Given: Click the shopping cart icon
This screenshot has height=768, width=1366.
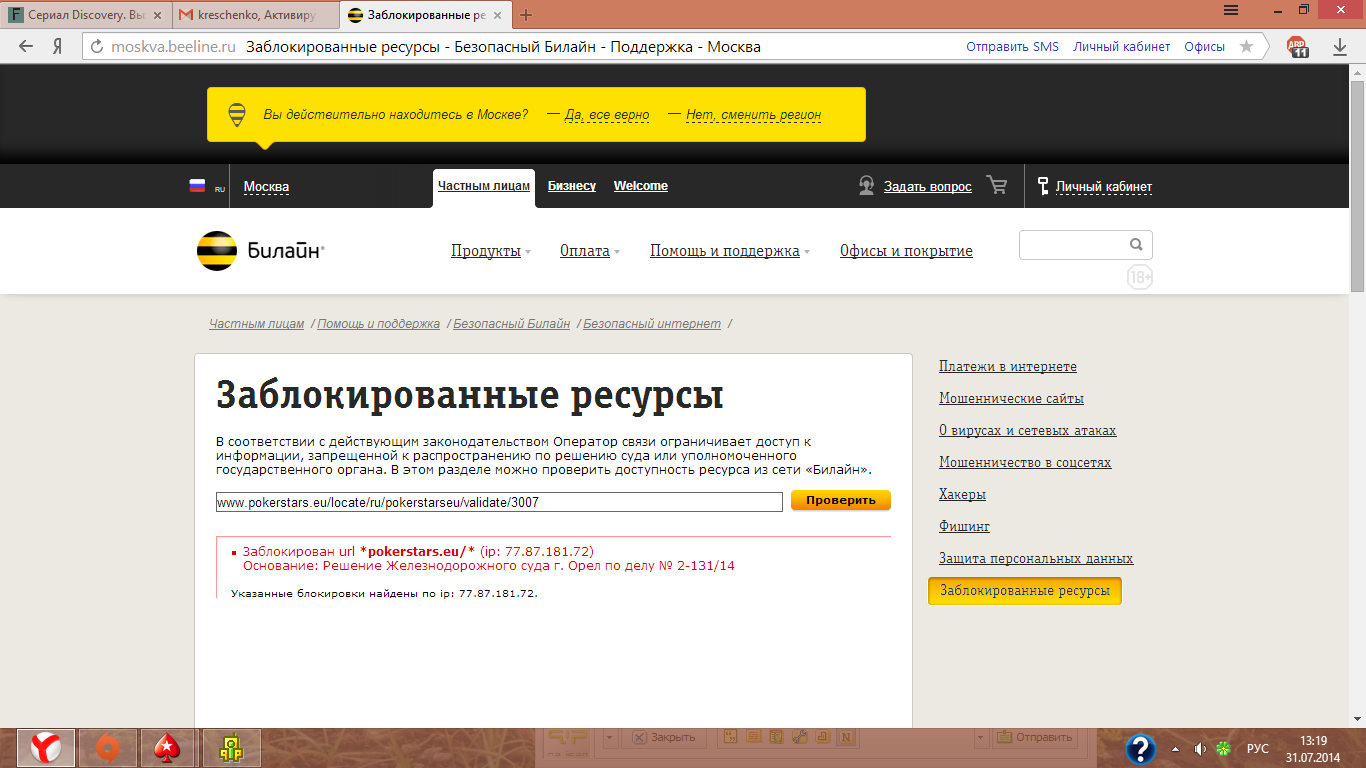Looking at the screenshot, I should click(996, 185).
